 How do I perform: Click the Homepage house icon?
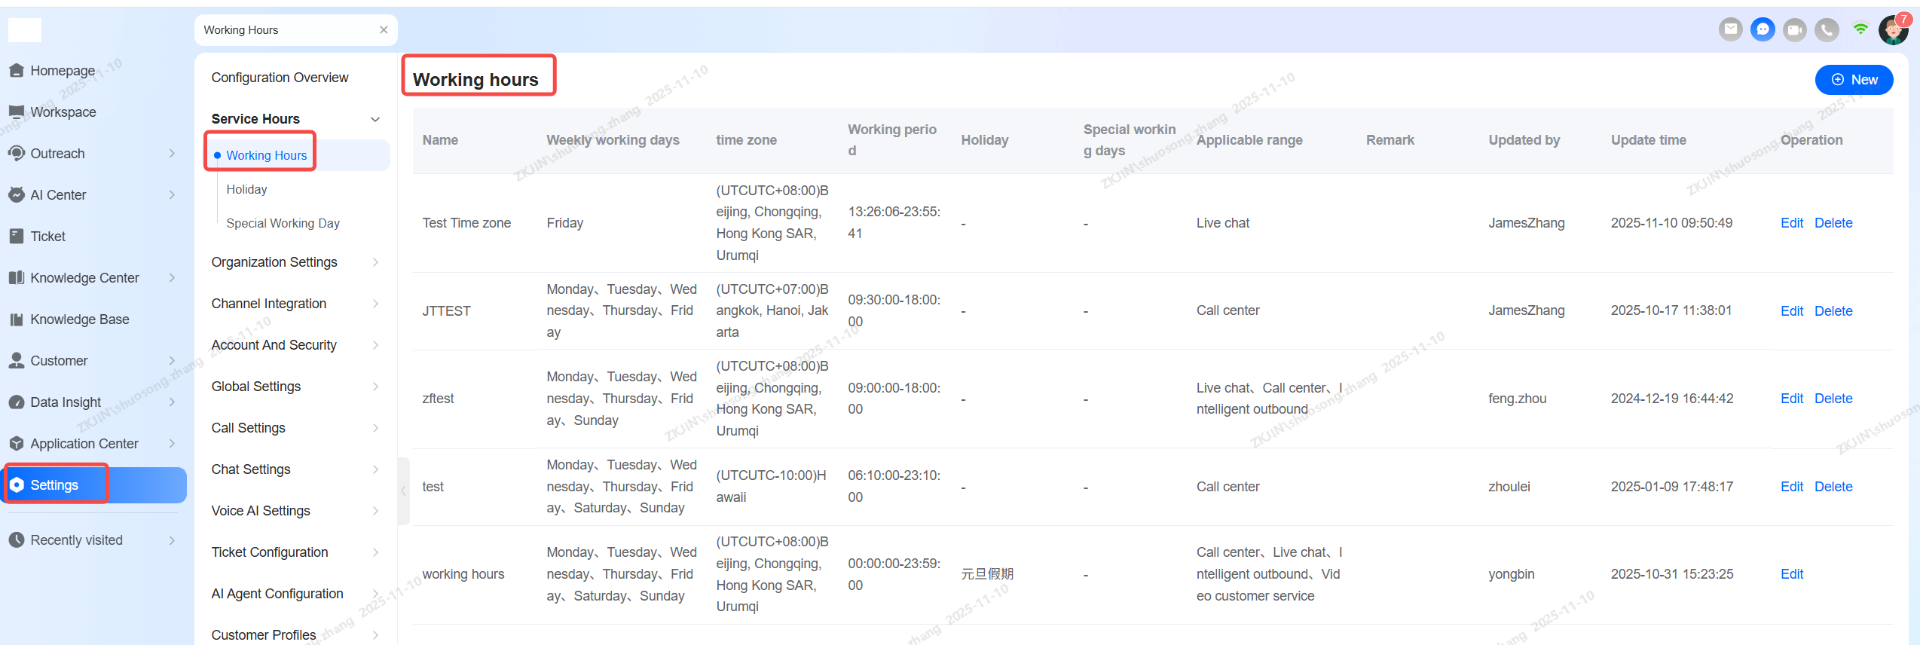pos(16,71)
